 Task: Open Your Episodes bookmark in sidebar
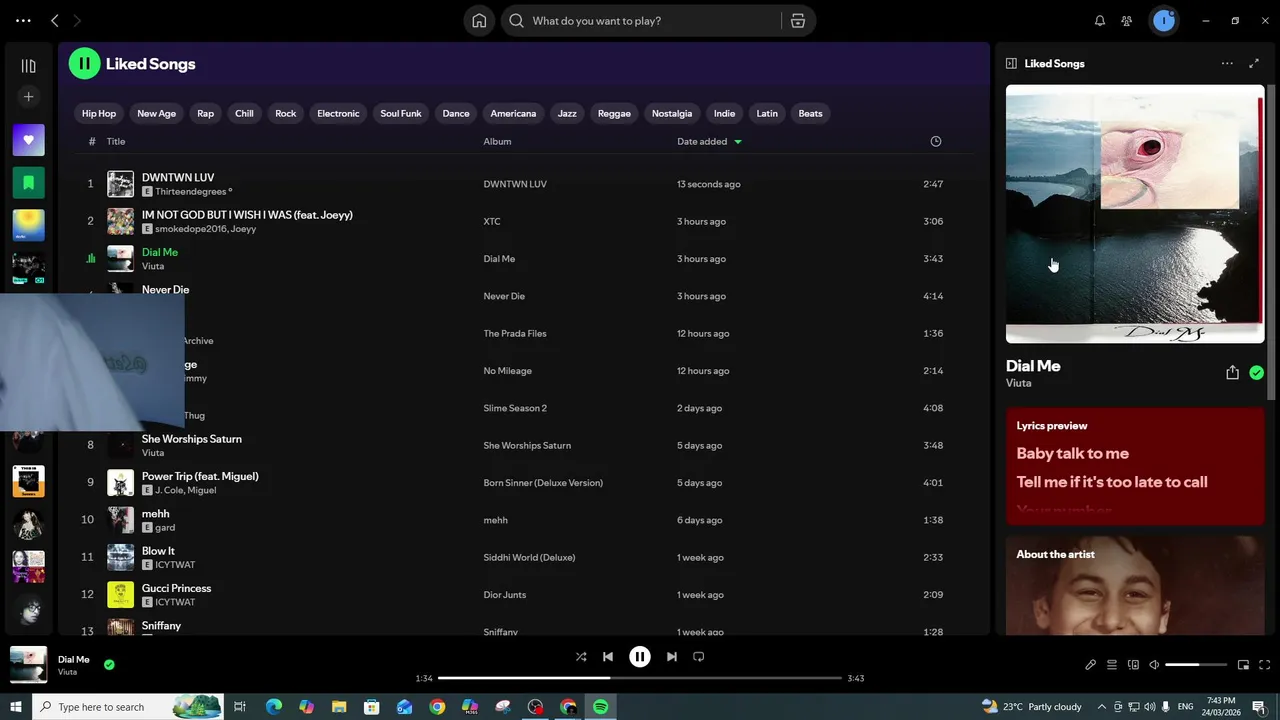tap(28, 183)
